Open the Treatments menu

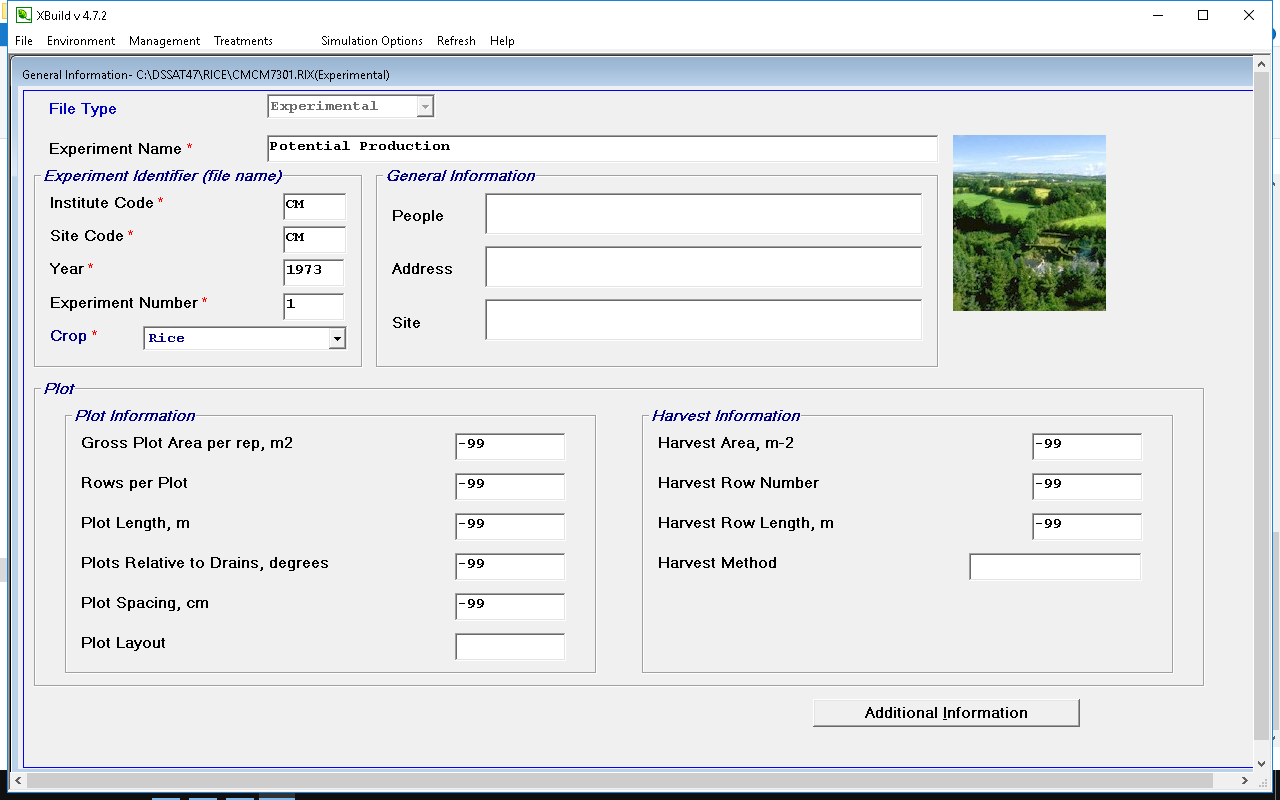(243, 41)
